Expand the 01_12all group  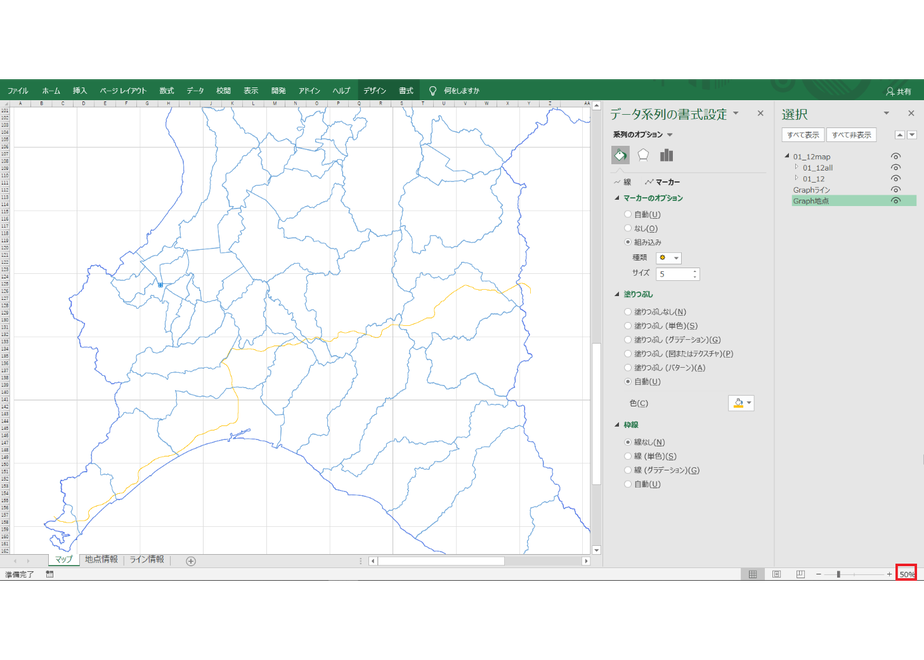797,167
